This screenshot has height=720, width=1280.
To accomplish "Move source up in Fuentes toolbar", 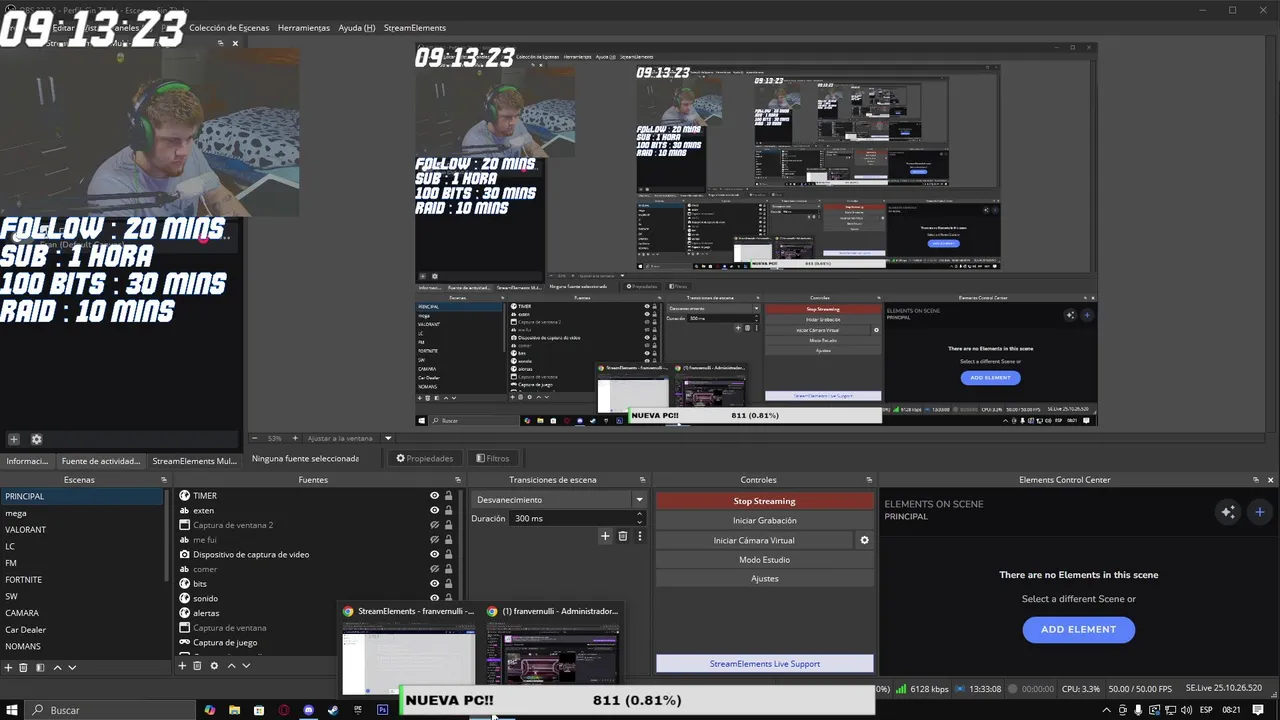I will 231,665.
